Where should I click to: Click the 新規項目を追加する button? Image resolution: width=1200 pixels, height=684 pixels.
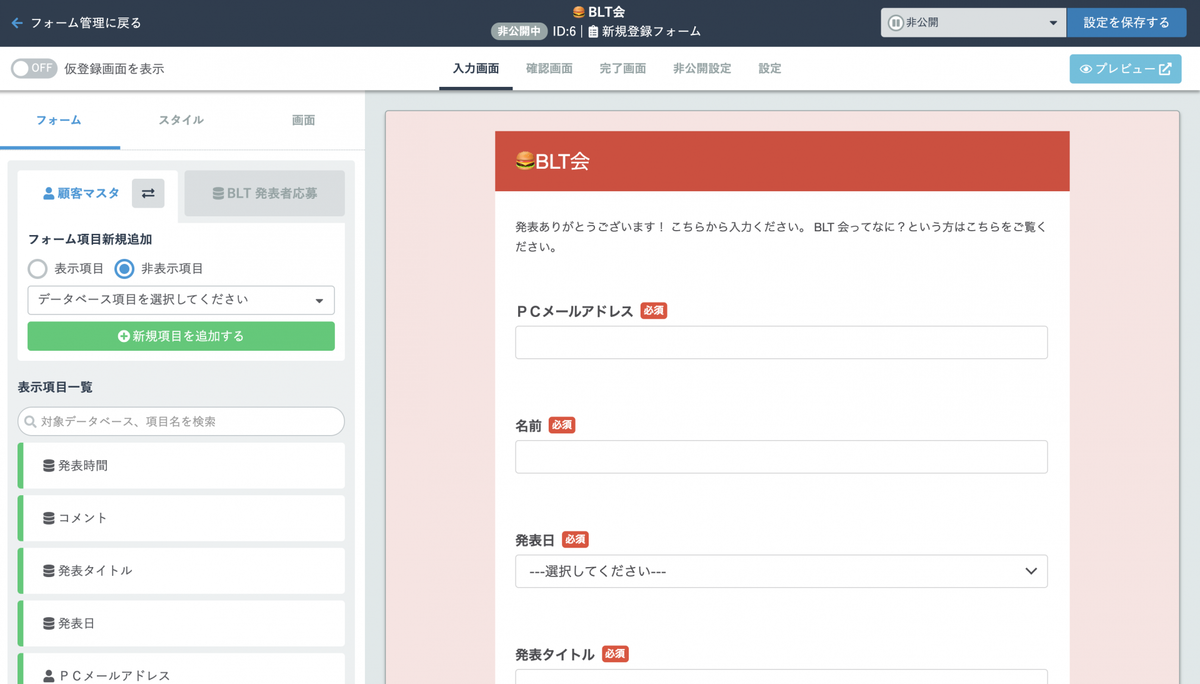[x=180, y=336]
